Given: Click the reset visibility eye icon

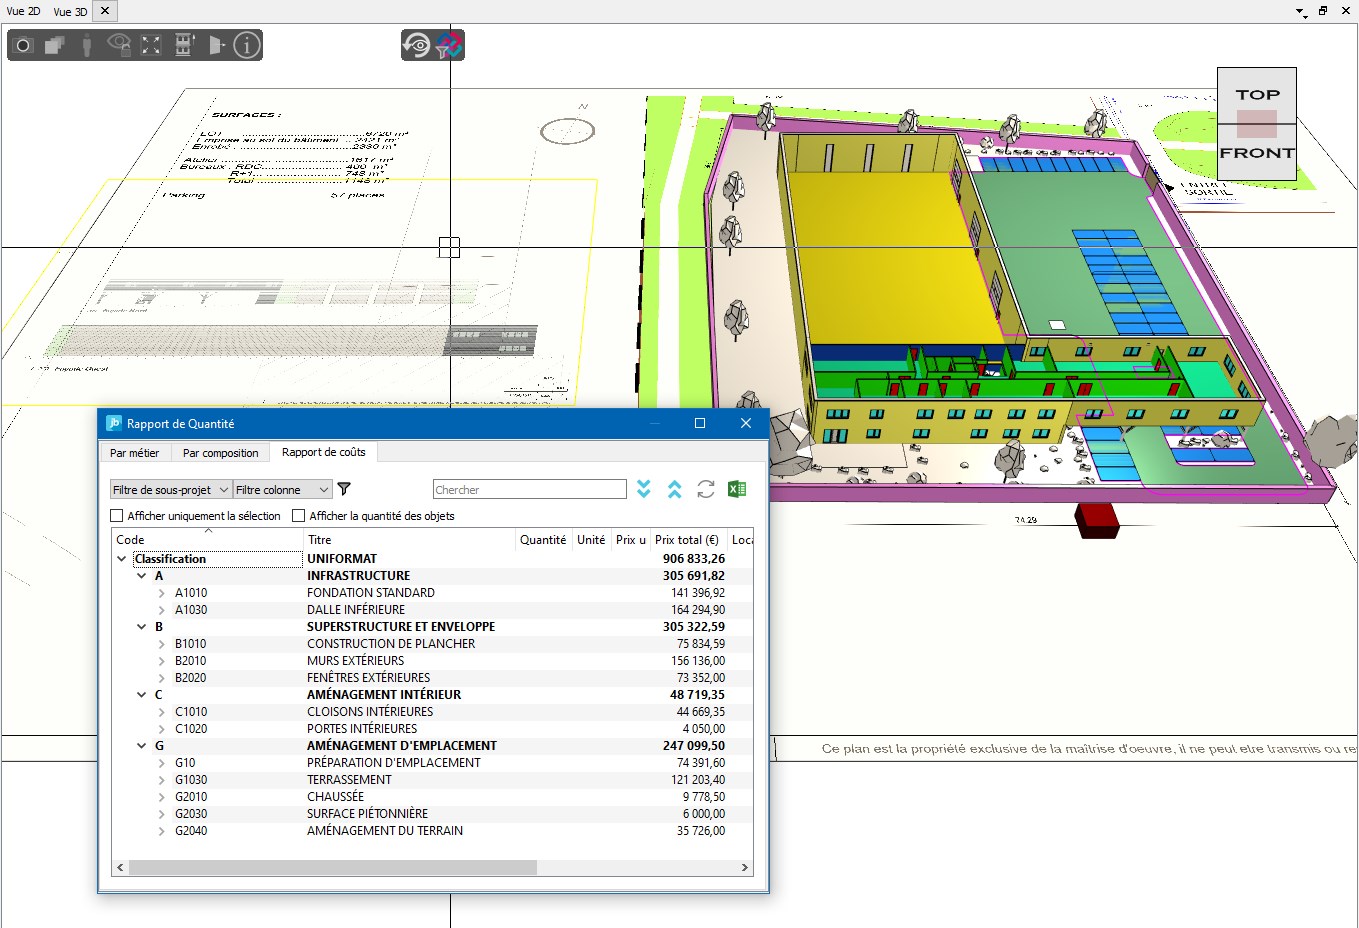Looking at the screenshot, I should 417,45.
